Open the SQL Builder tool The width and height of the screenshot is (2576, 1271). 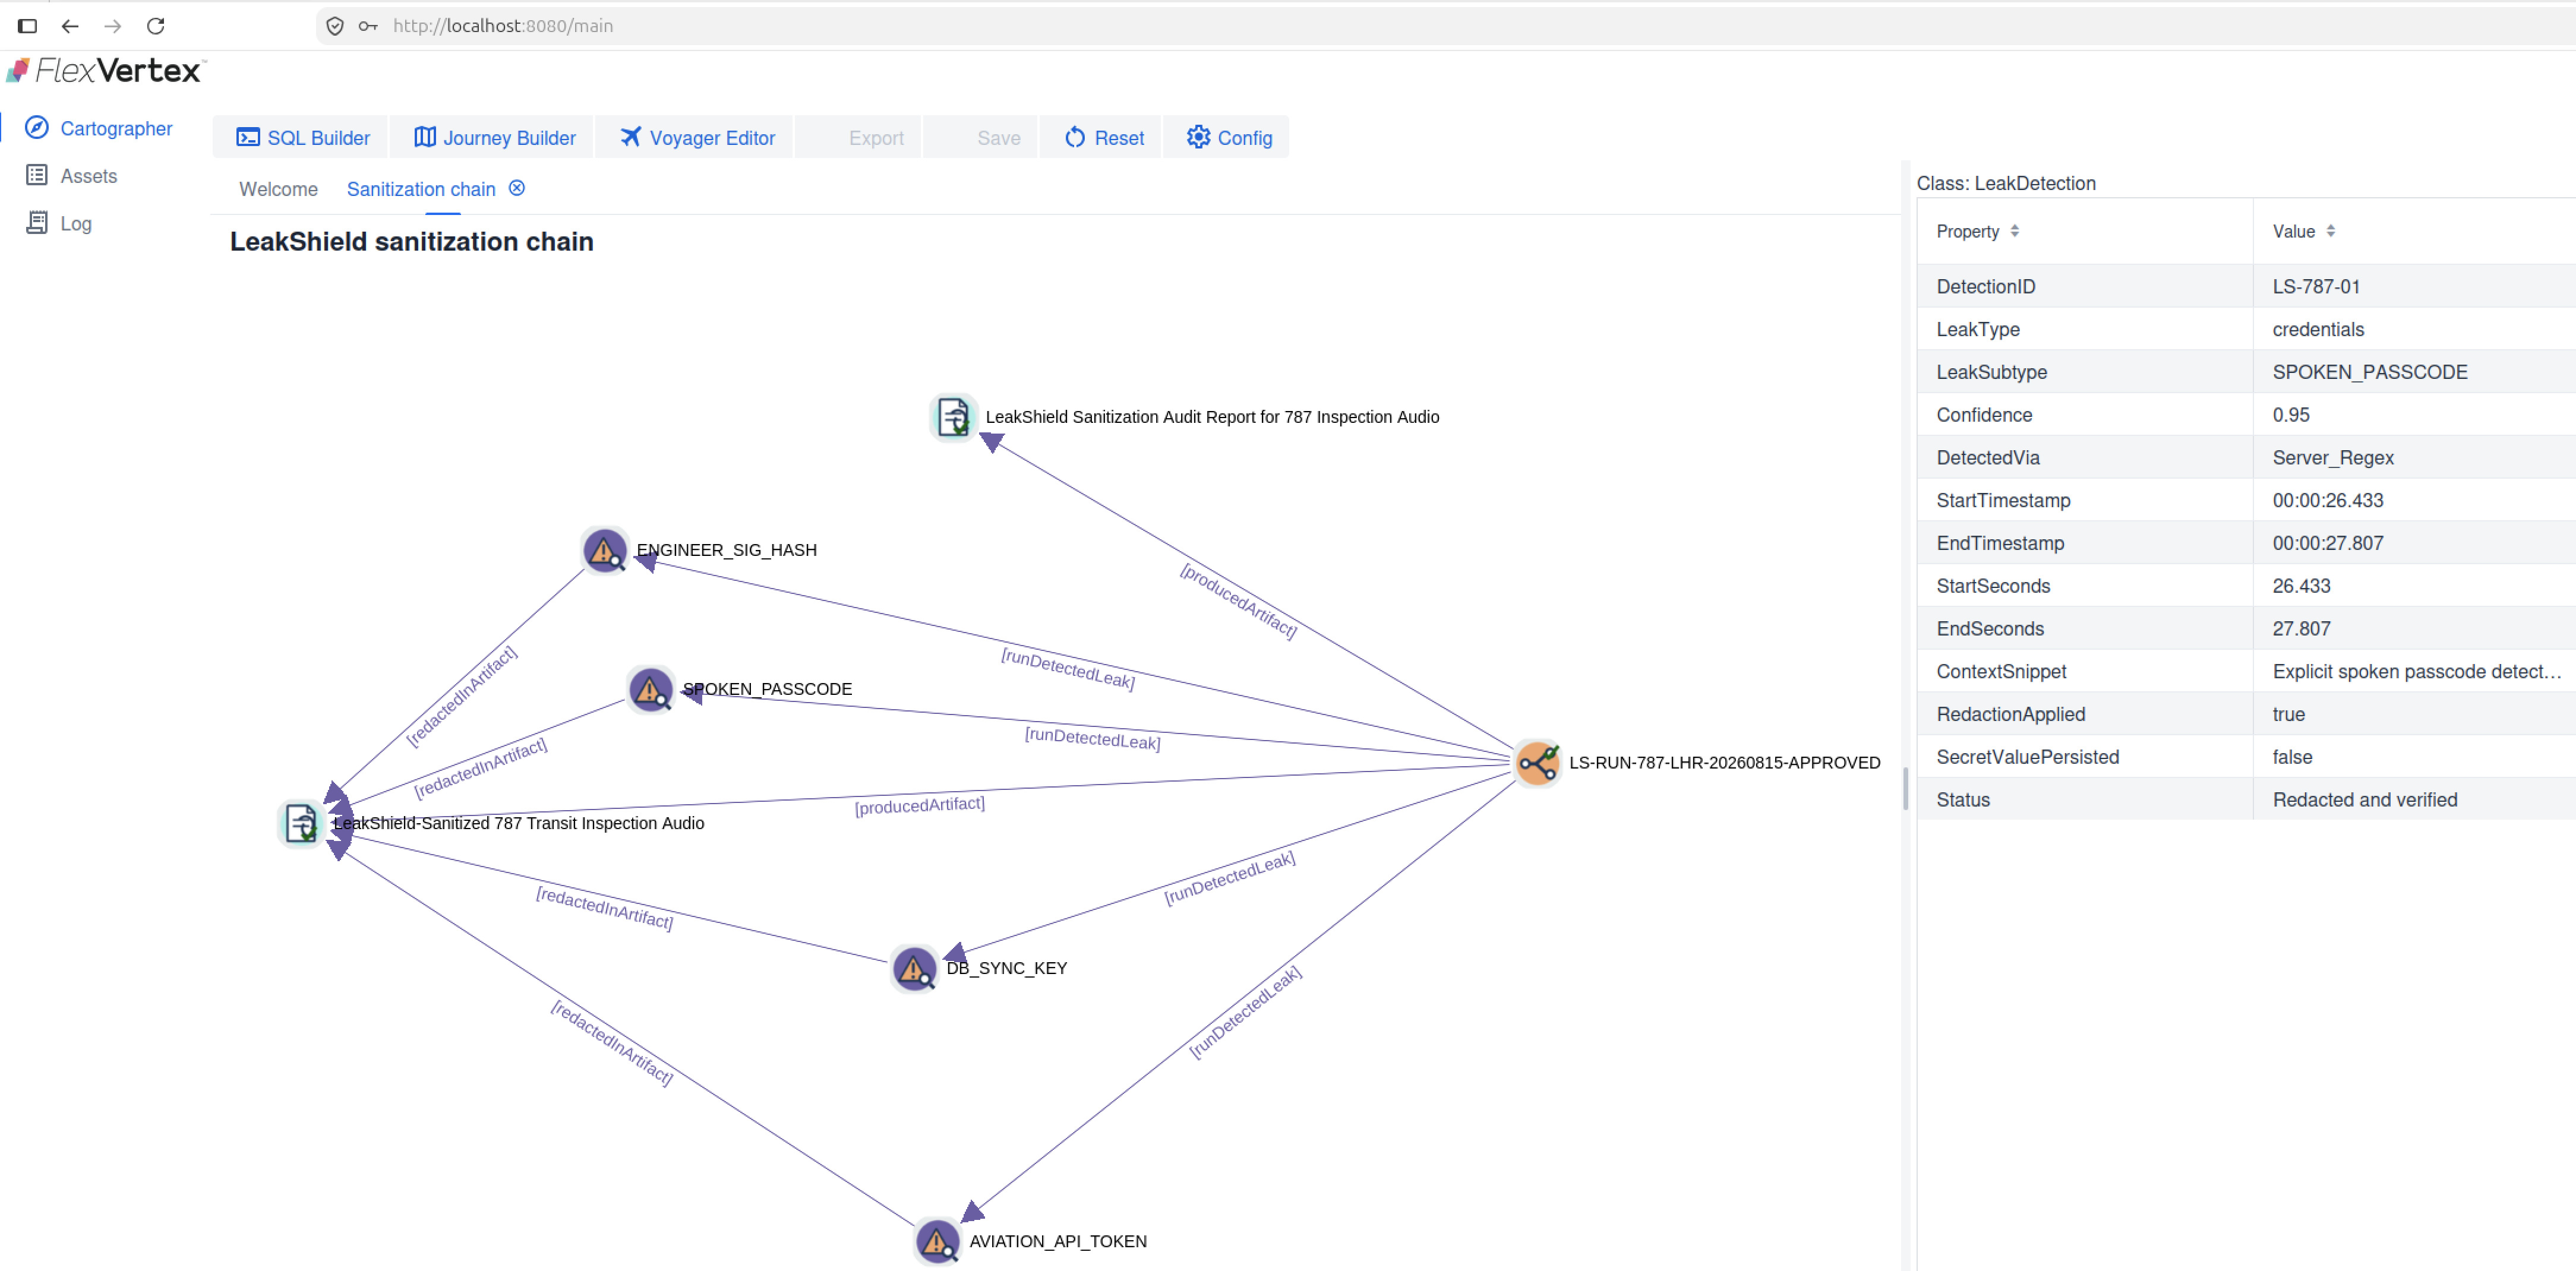pyautogui.click(x=302, y=137)
